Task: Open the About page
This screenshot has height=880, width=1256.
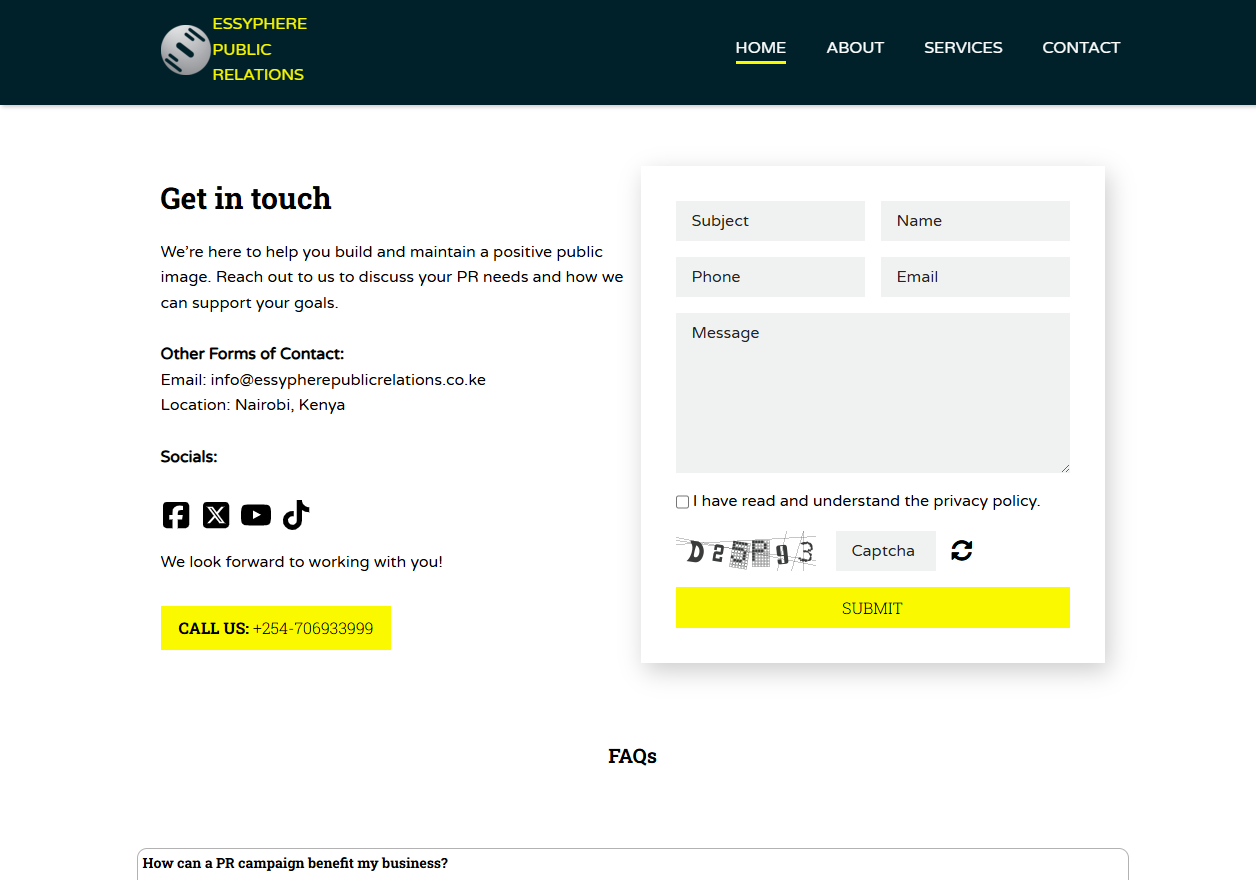Action: pos(855,48)
